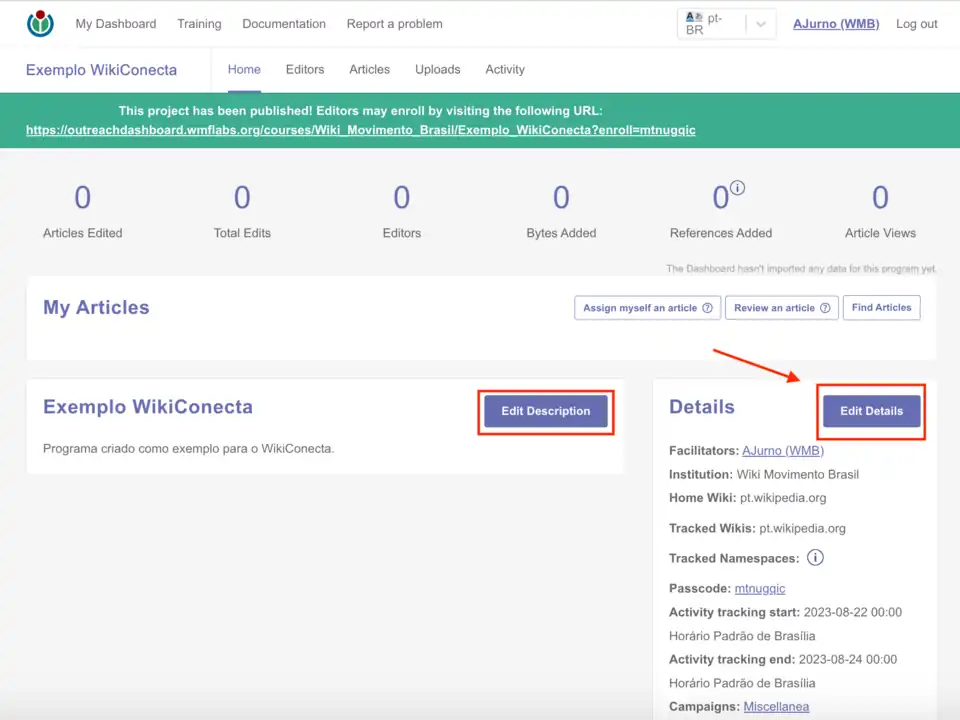Screen dimensions: 960x720
Task: Open the Miscellanea campaign link
Action: (x=776, y=706)
